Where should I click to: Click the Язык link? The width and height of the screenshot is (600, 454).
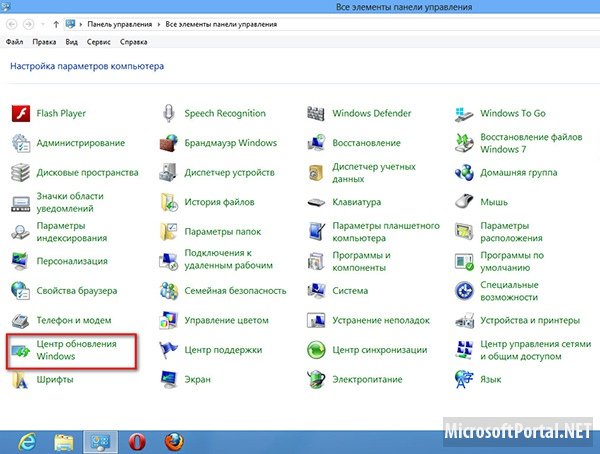(x=491, y=380)
